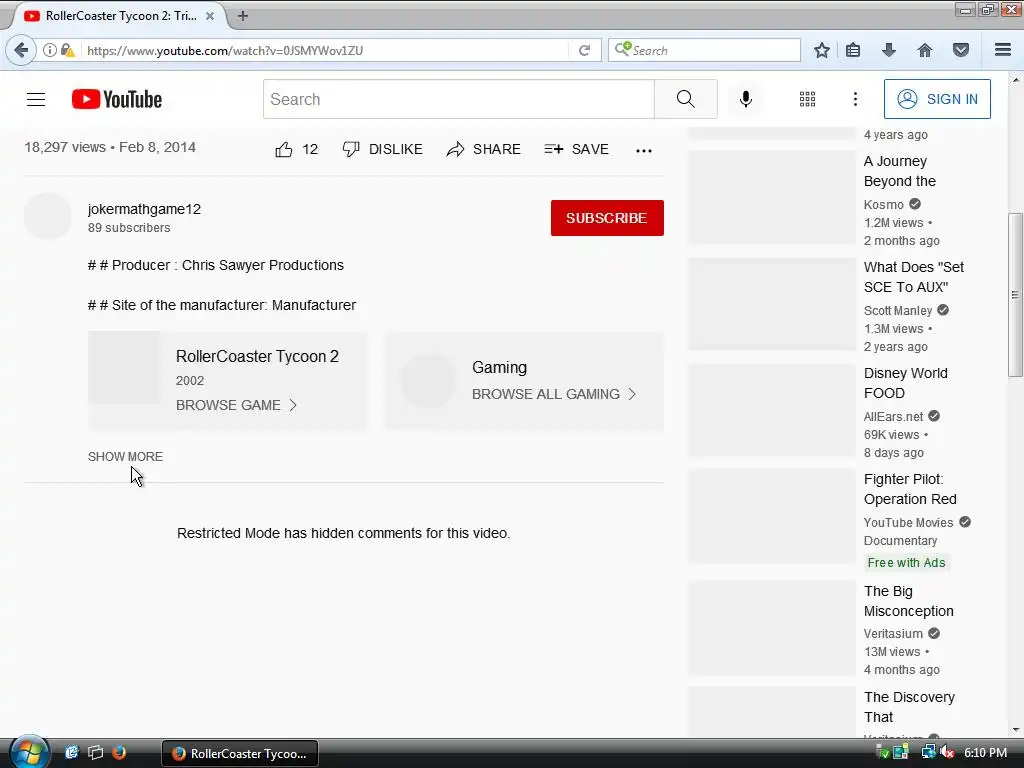Bookmark this page with the star
Image resolution: width=1024 pixels, height=768 pixels.
tap(822, 50)
